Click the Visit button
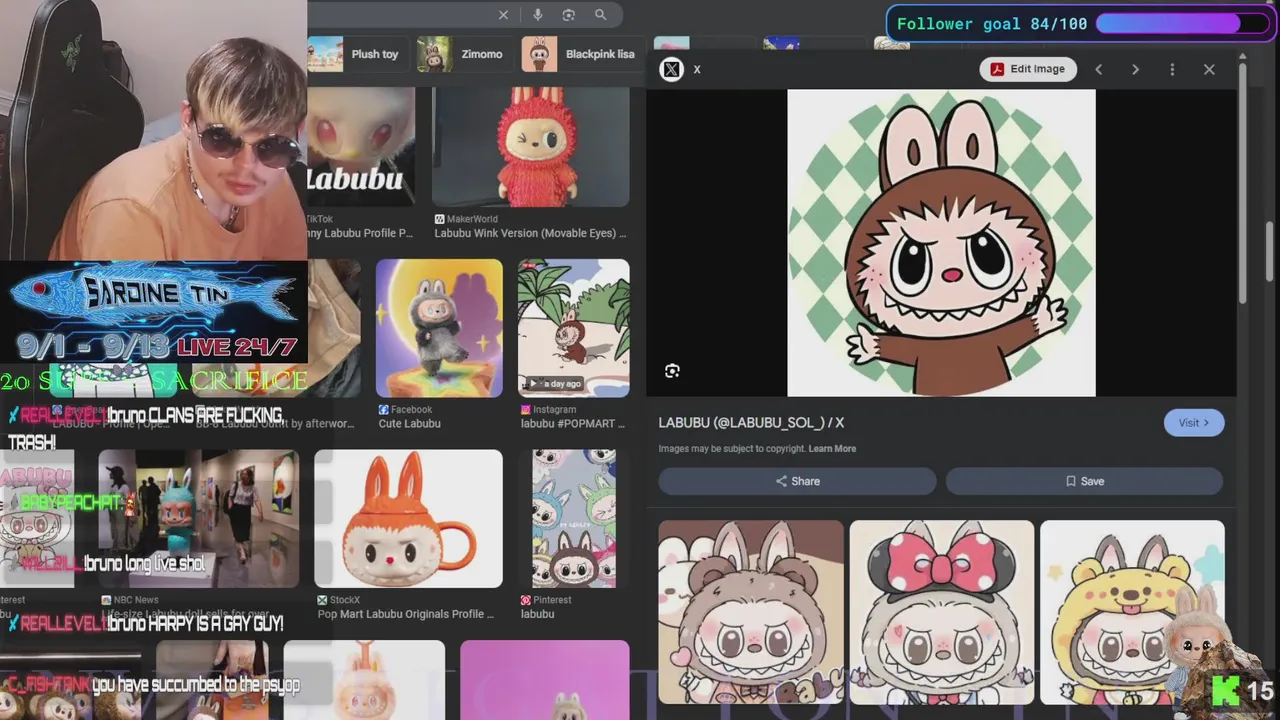 (1194, 423)
